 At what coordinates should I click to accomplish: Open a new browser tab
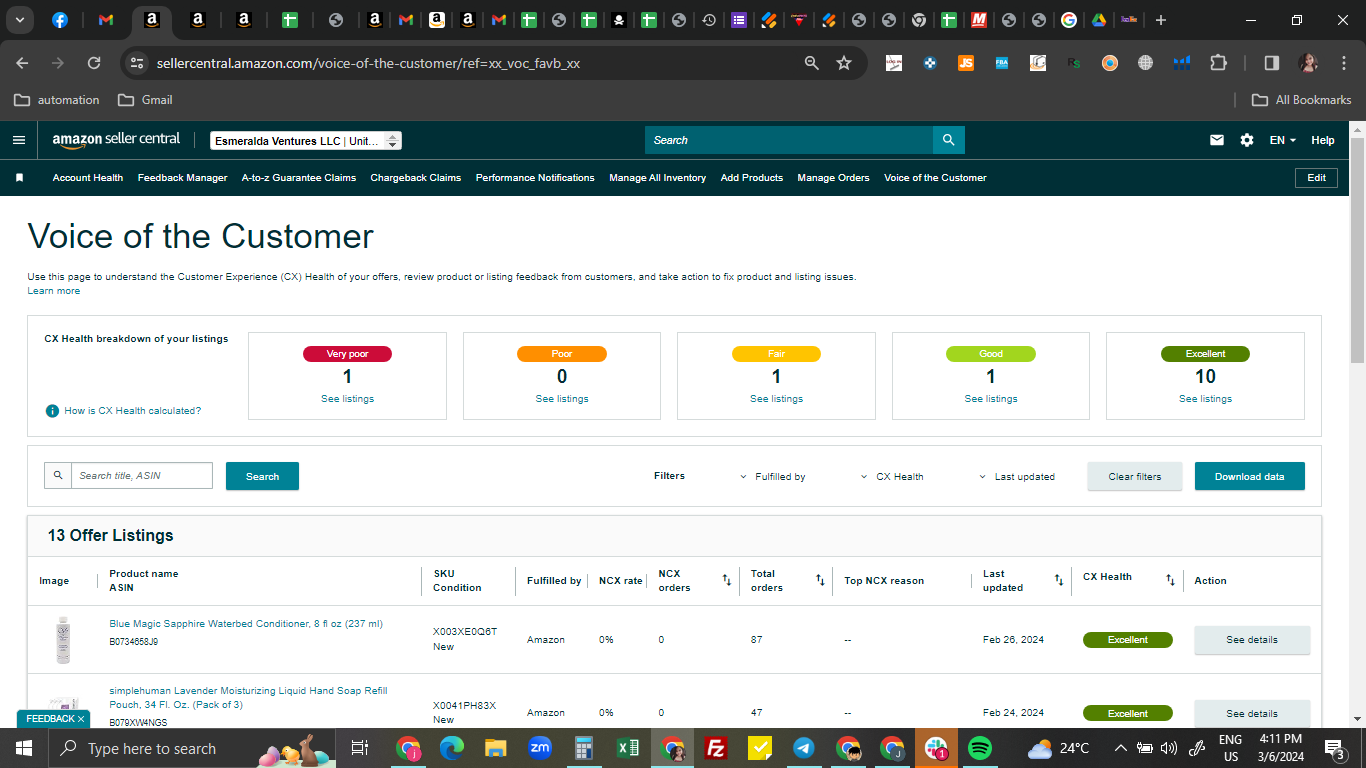click(1160, 20)
